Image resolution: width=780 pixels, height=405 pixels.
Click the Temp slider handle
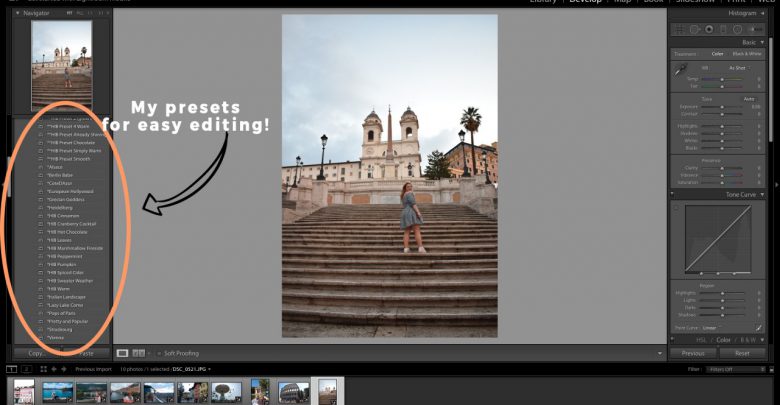pos(722,79)
